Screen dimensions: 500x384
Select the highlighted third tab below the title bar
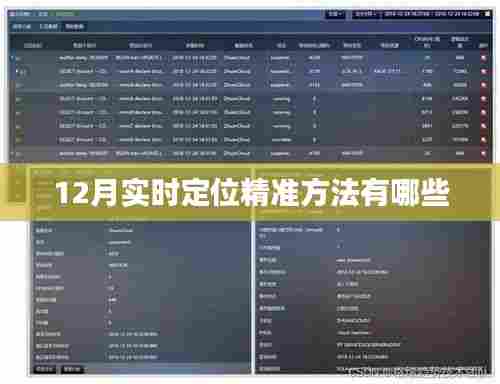coord(74,26)
